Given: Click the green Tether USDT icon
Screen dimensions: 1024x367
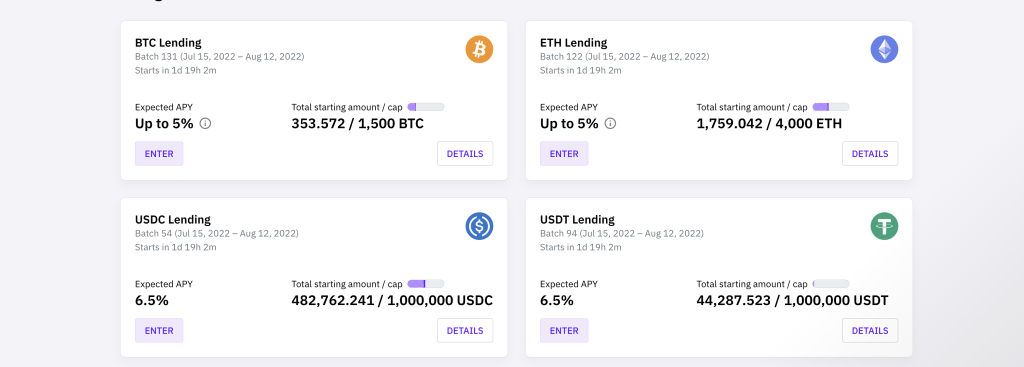Looking at the screenshot, I should 884,227.
